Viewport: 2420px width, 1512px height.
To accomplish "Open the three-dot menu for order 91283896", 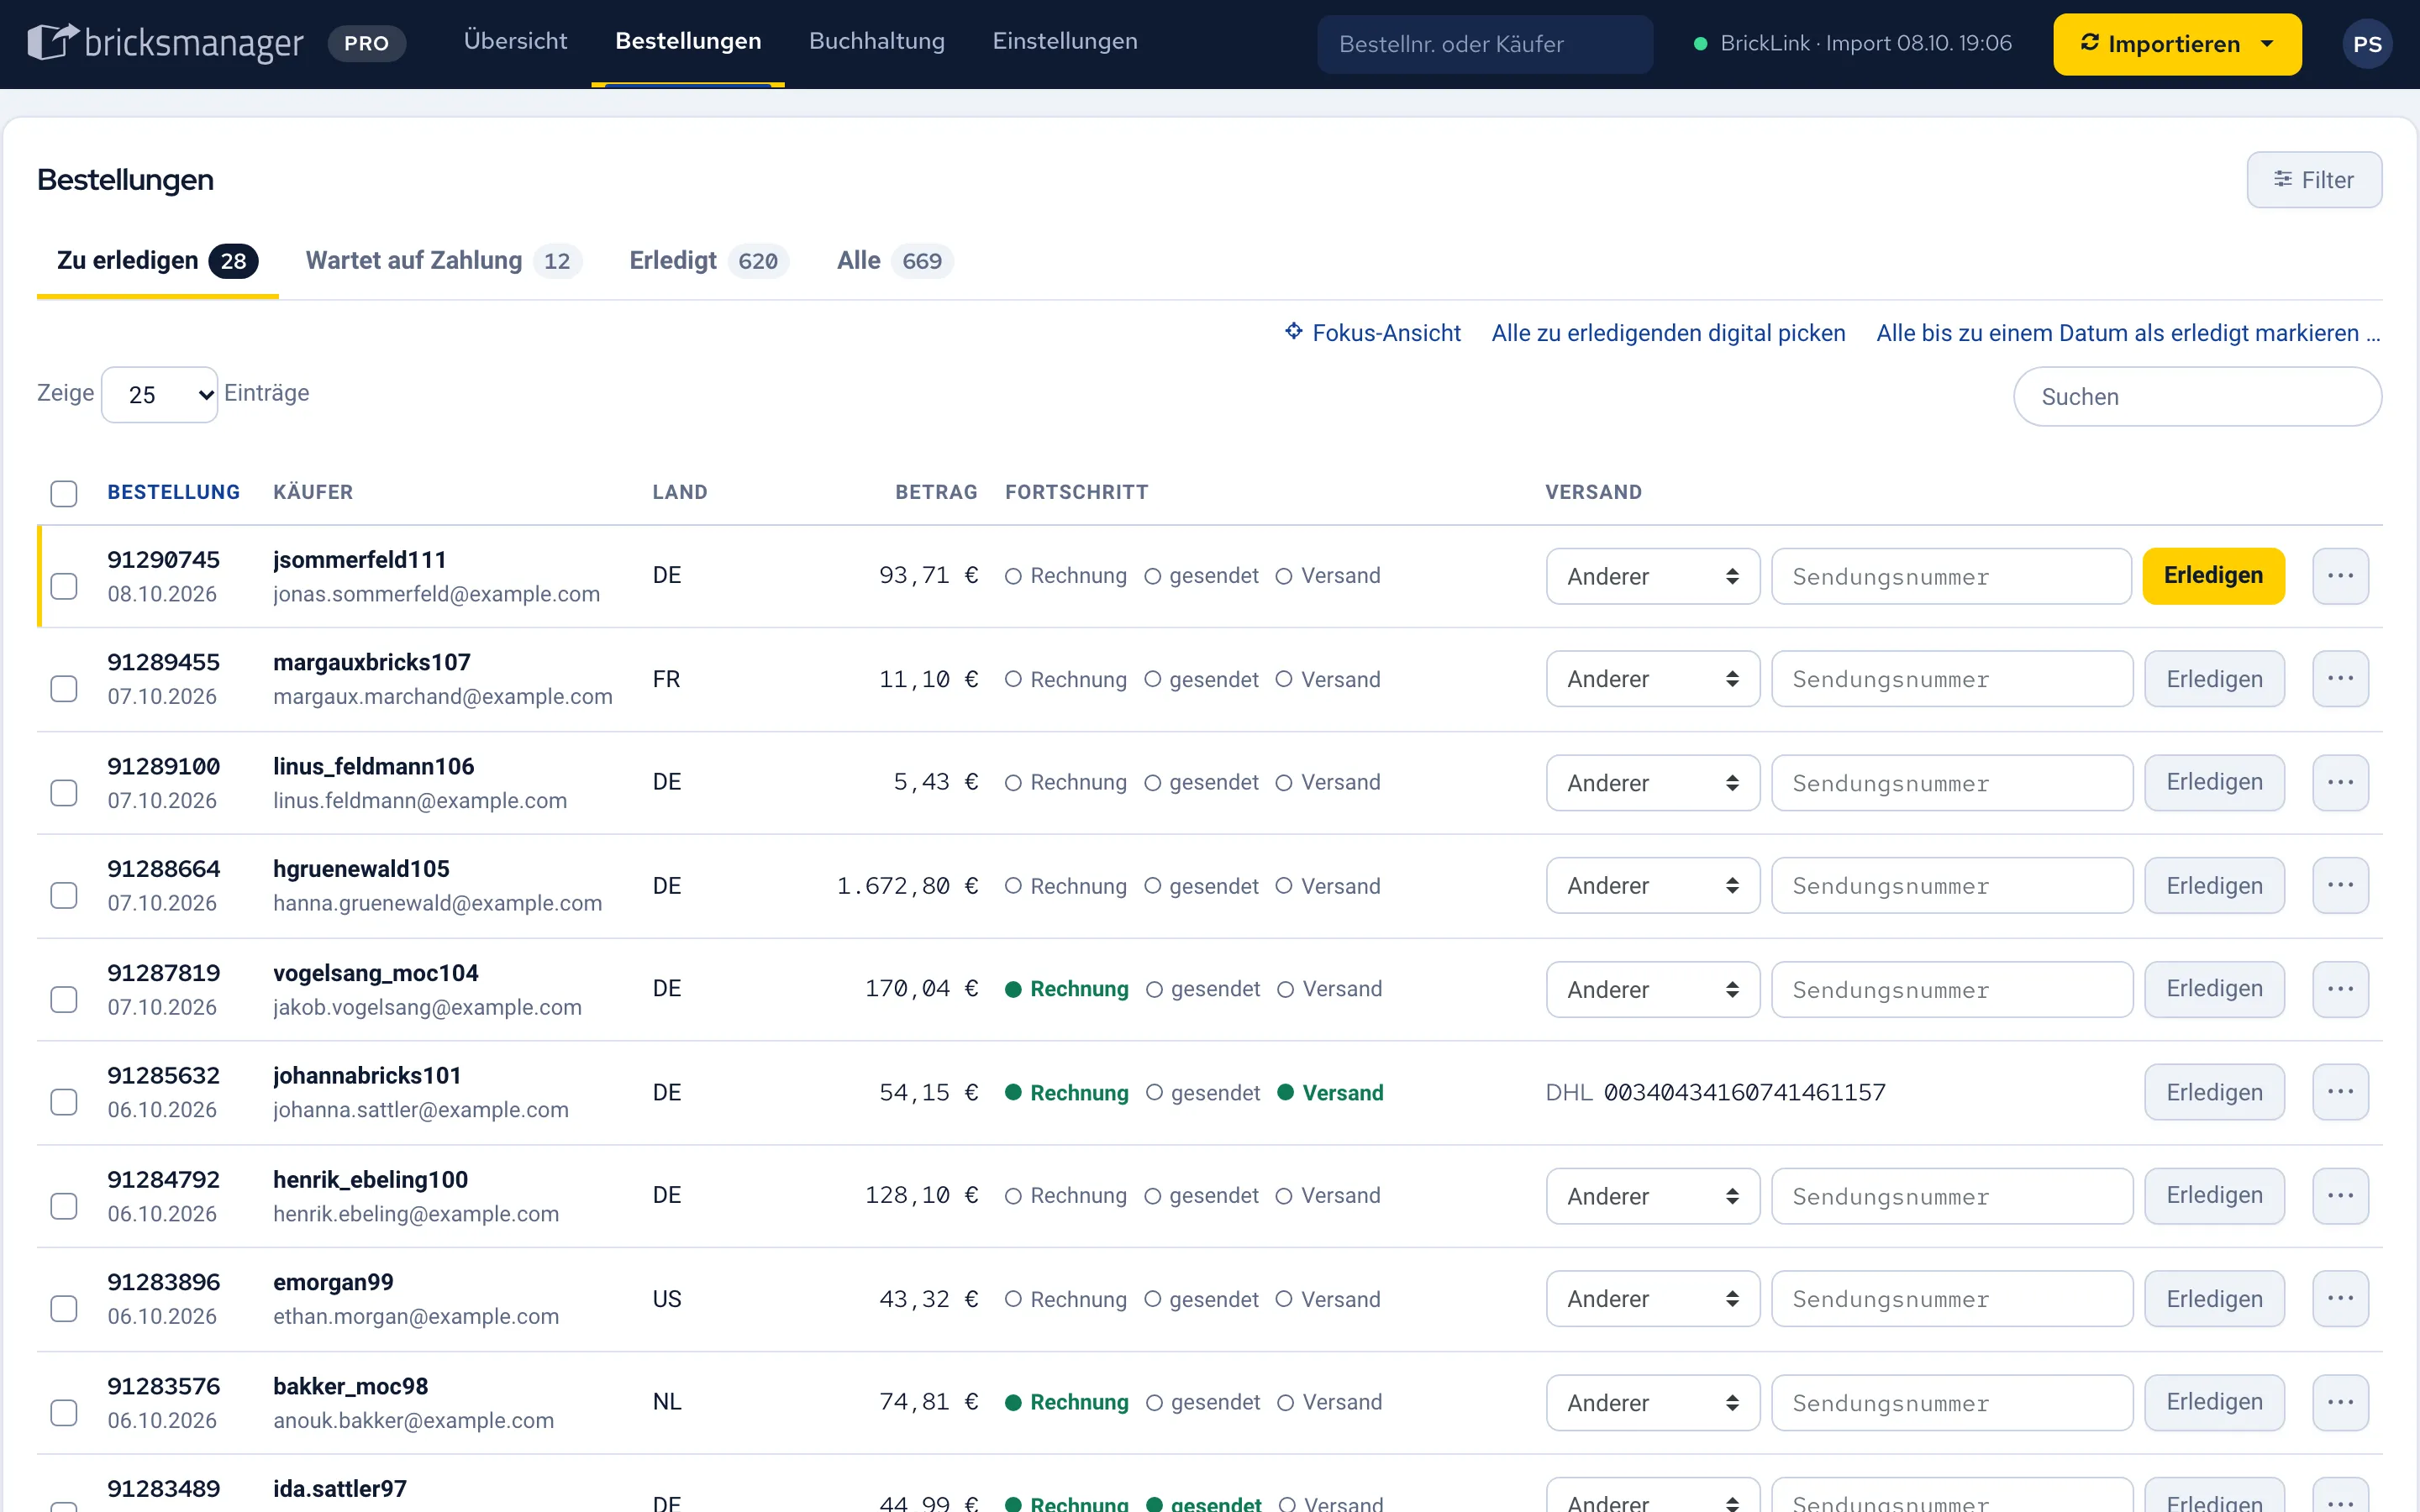I will [x=2340, y=1299].
